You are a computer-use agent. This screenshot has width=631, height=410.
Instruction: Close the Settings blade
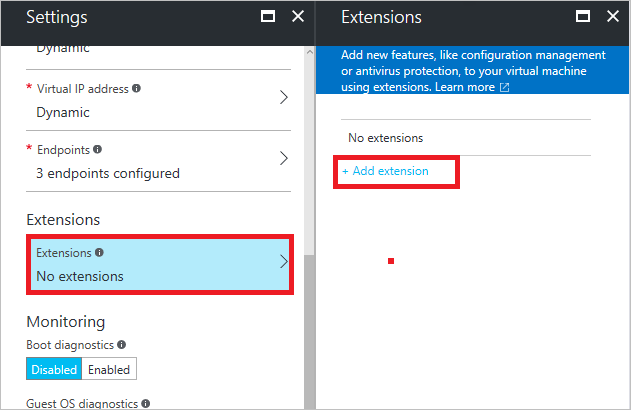click(297, 16)
